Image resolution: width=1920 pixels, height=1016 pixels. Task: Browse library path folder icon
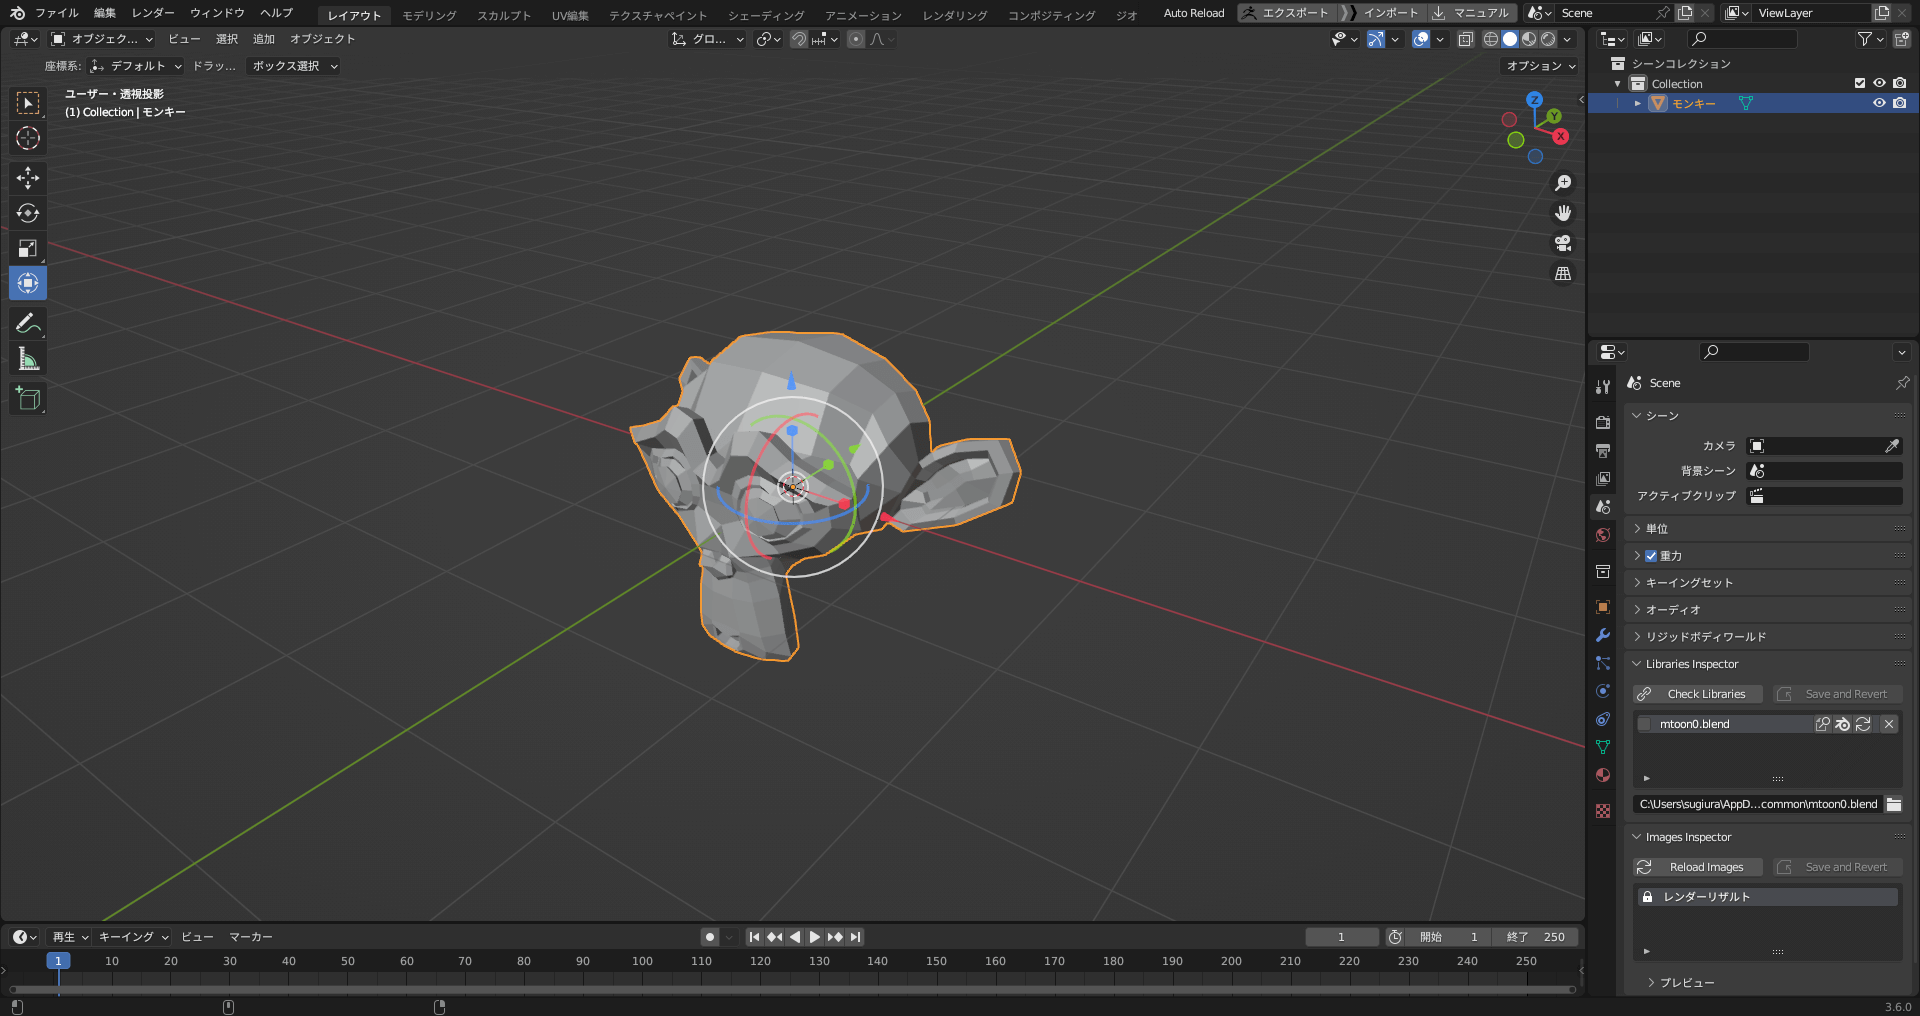pos(1893,804)
